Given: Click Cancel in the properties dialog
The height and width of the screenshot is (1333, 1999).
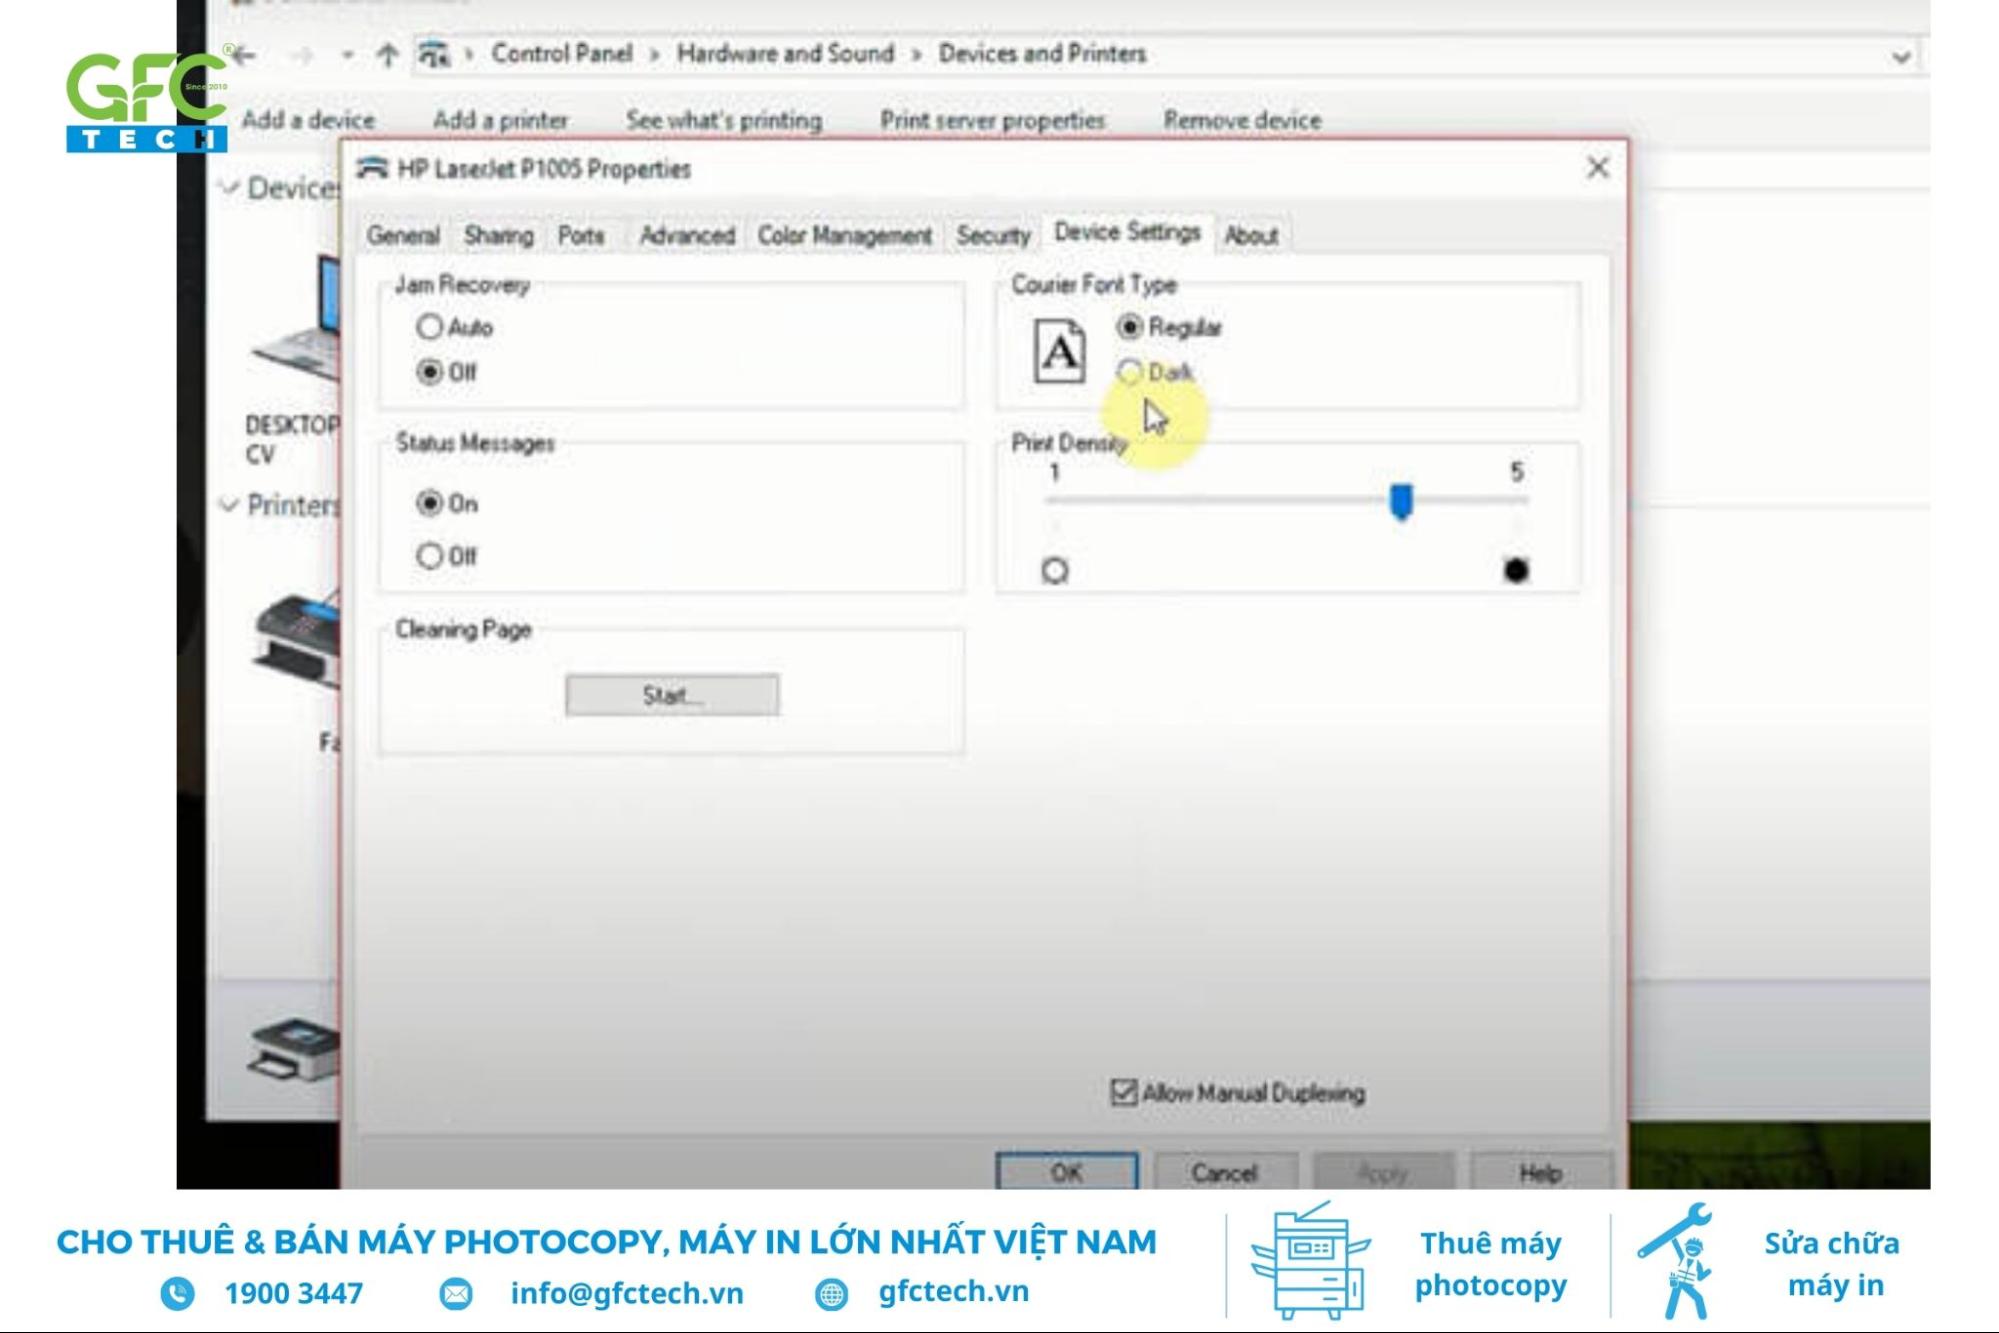Looking at the screenshot, I should [1224, 1172].
